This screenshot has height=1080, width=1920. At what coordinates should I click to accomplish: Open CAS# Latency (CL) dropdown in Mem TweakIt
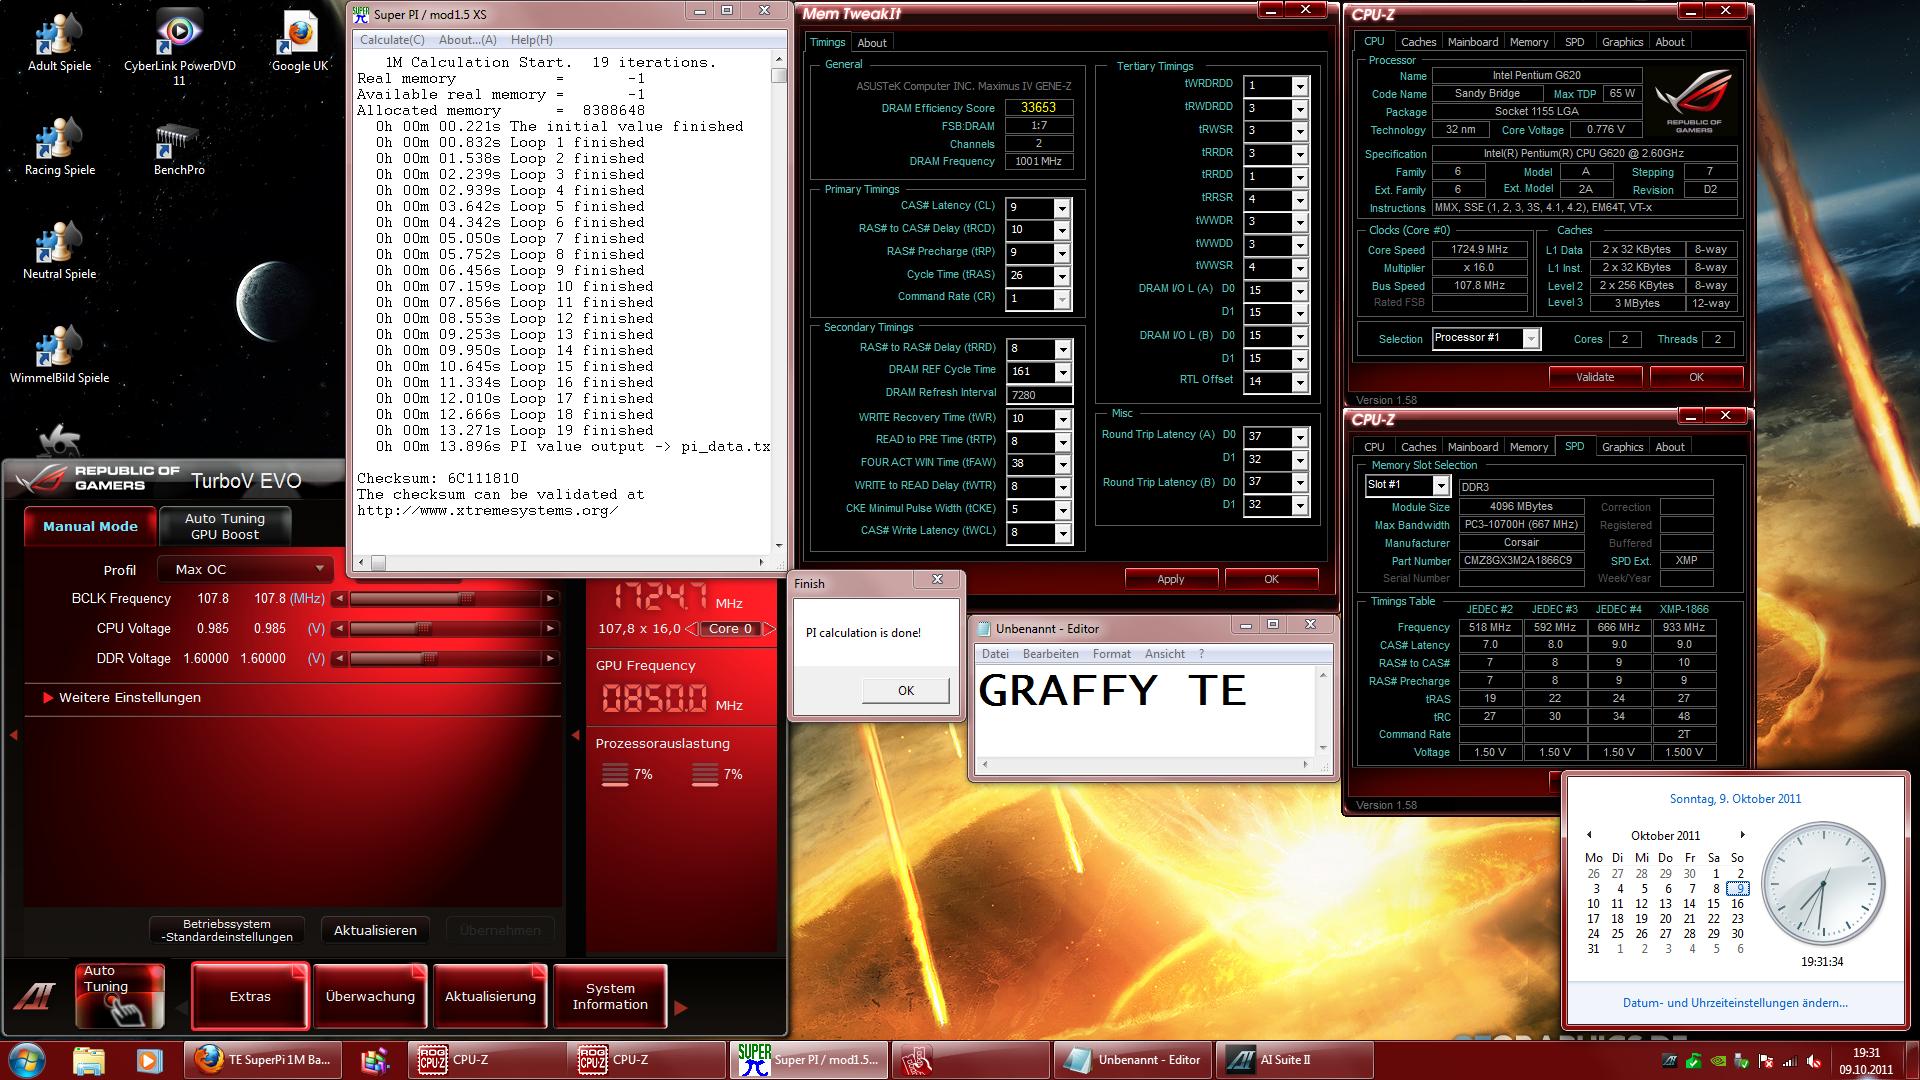1062,208
